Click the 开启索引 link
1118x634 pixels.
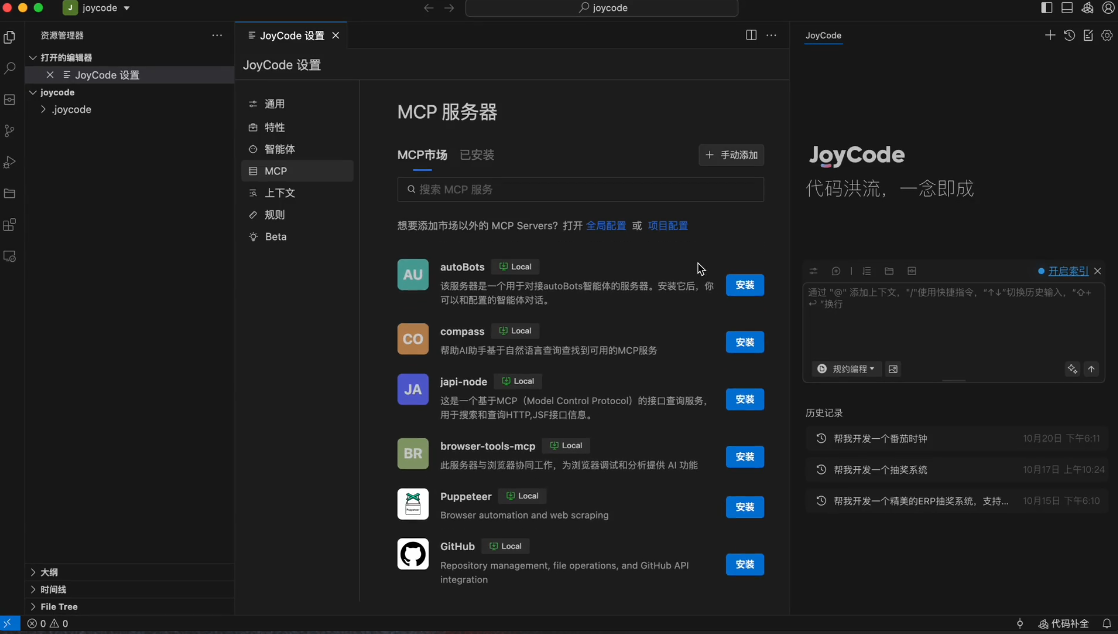[1068, 271]
